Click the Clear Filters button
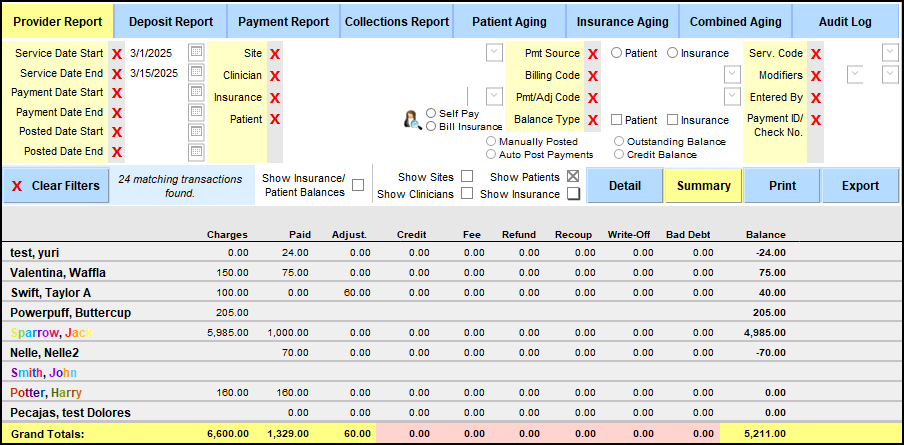The height and width of the screenshot is (445, 904). click(56, 186)
